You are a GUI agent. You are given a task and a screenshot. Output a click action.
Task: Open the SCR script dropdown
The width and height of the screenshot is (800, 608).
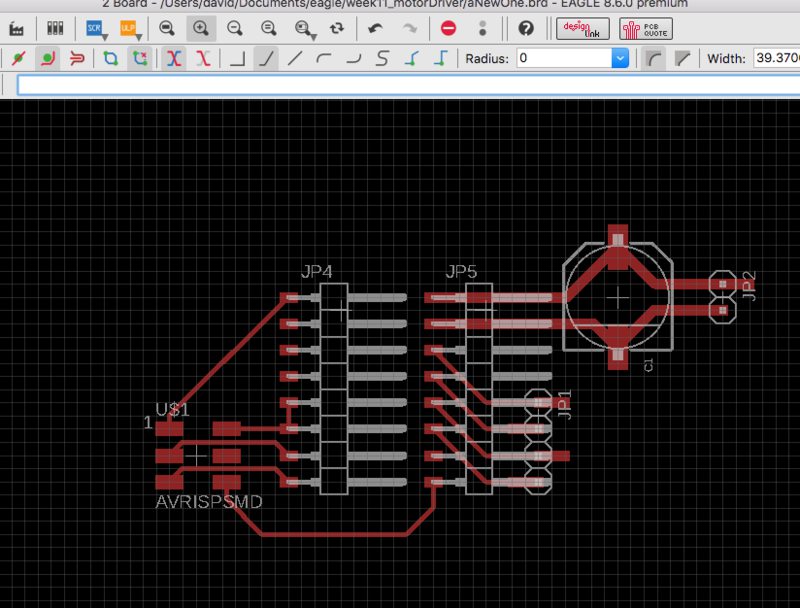pyautogui.click(x=97, y=28)
